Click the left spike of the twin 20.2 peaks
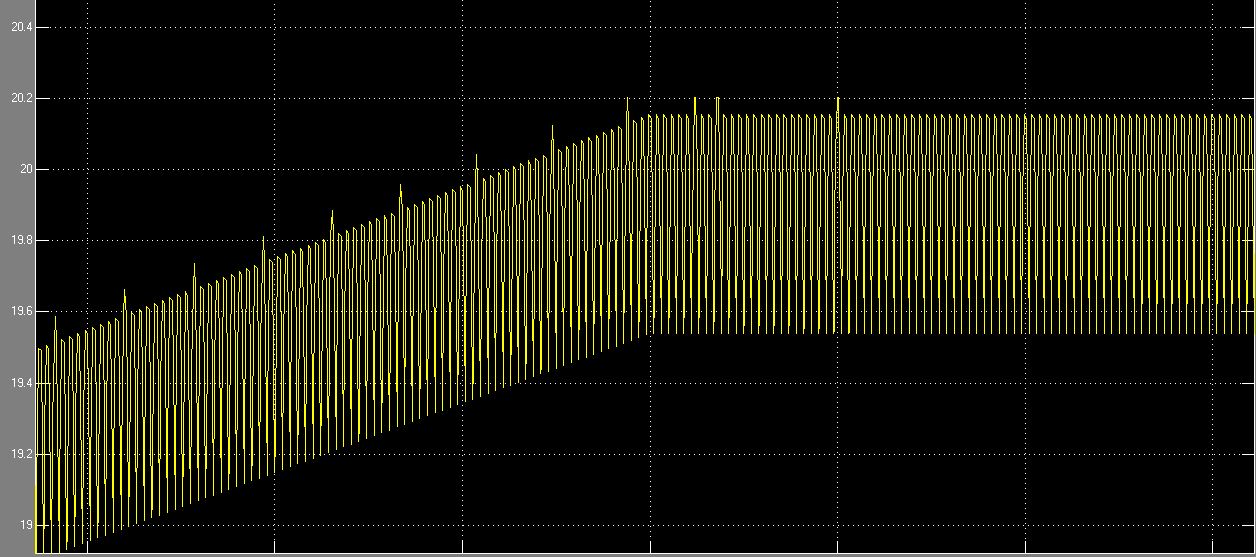 point(695,99)
